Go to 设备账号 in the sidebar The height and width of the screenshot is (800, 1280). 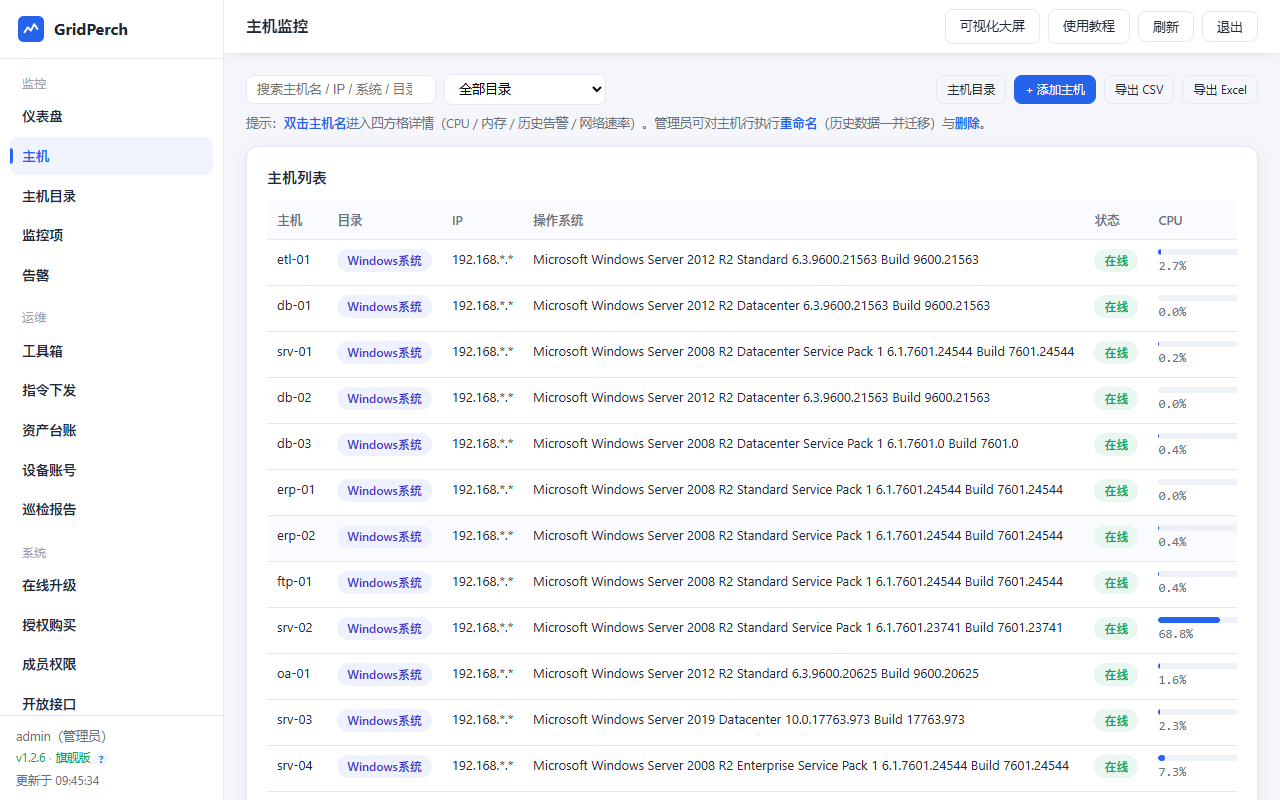click(x=111, y=470)
